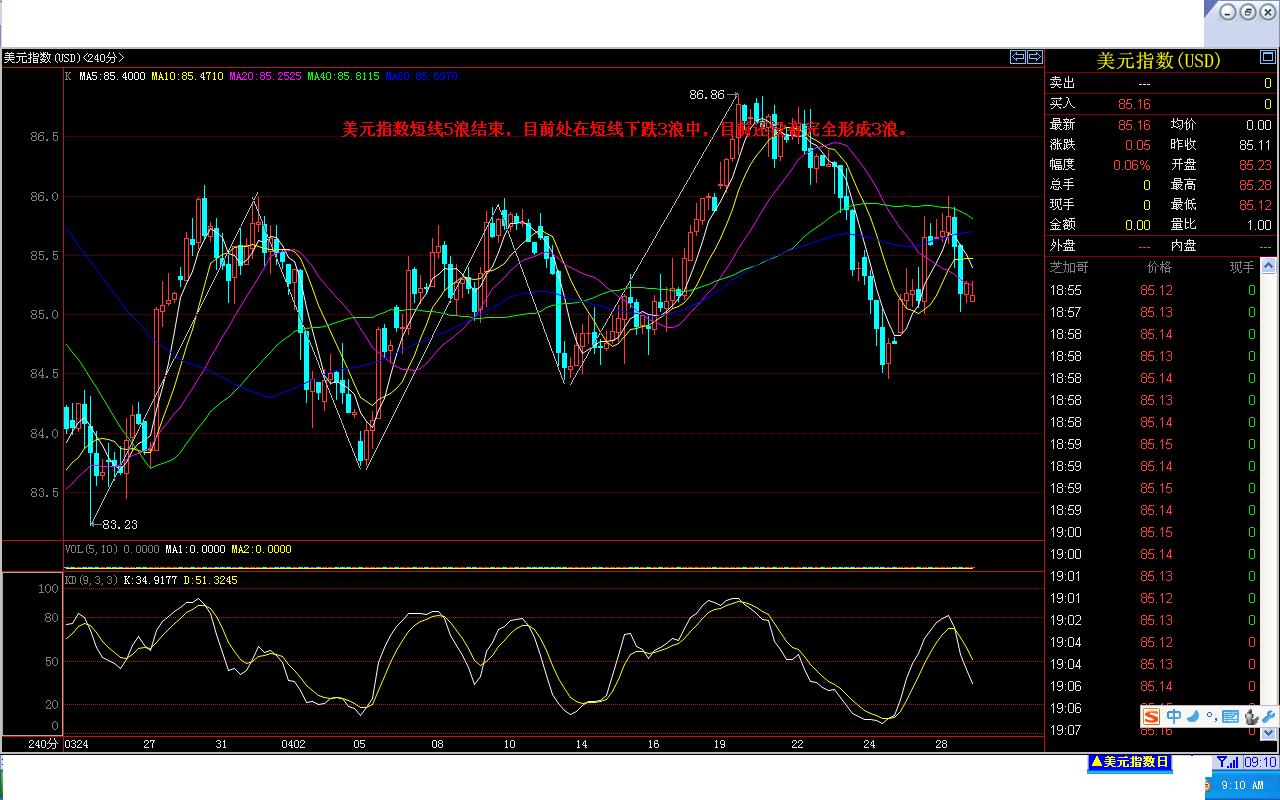This screenshot has width=1280, height=800.
Task: Click the MA40:85.8115 indicator label
Action: pos(344,76)
